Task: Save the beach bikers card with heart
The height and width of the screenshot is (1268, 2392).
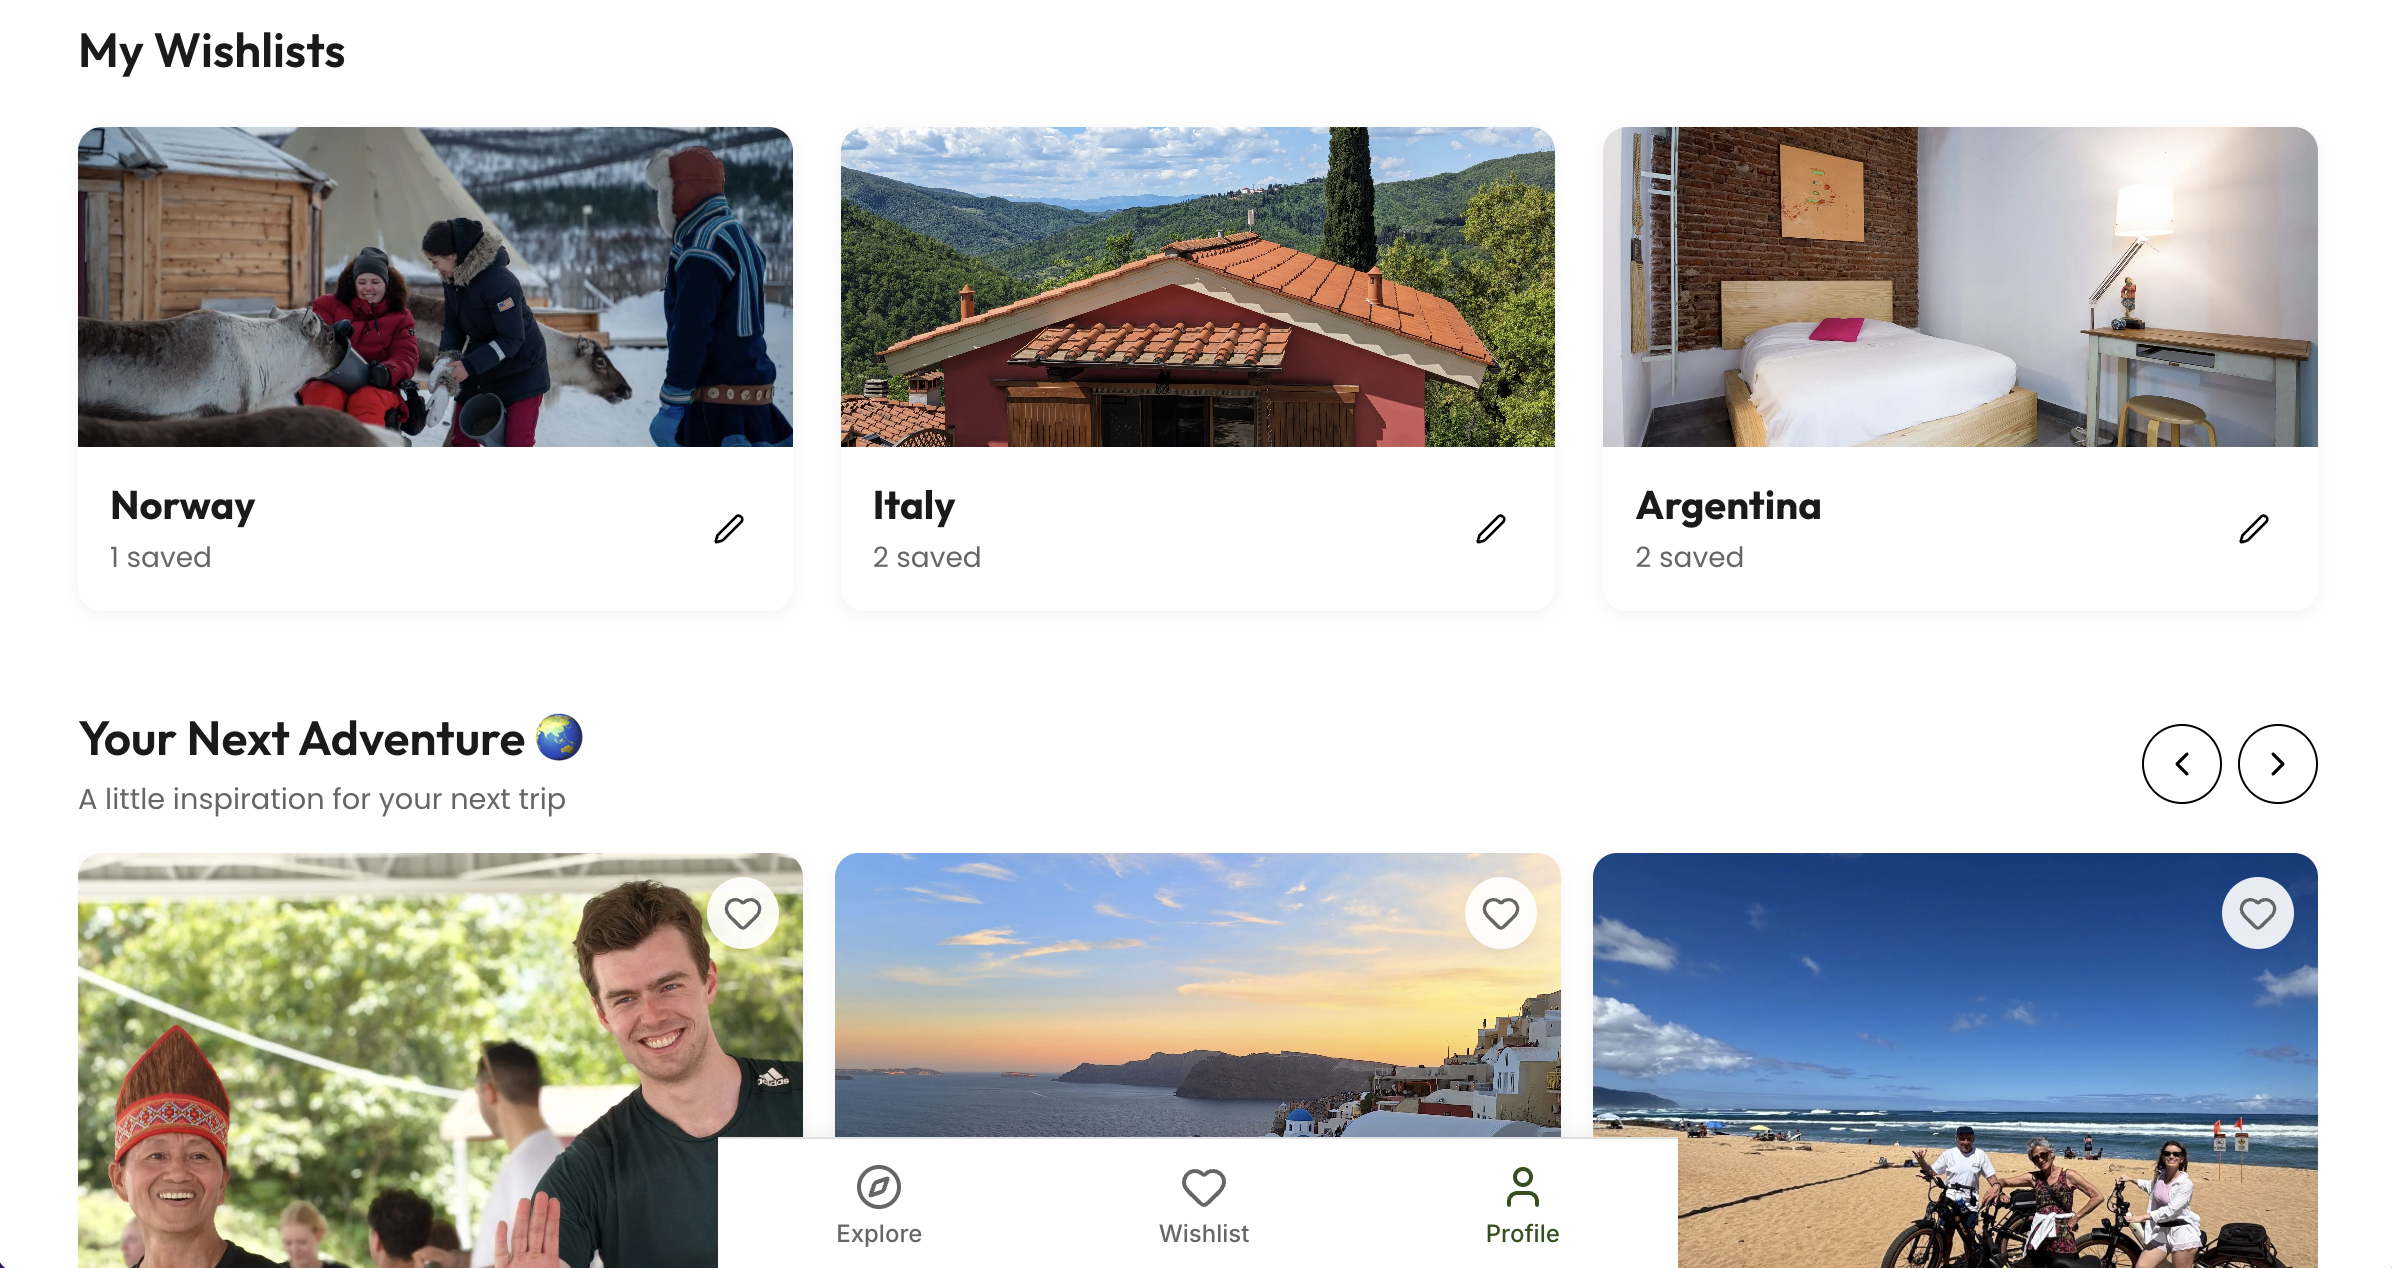Action: tap(2257, 913)
